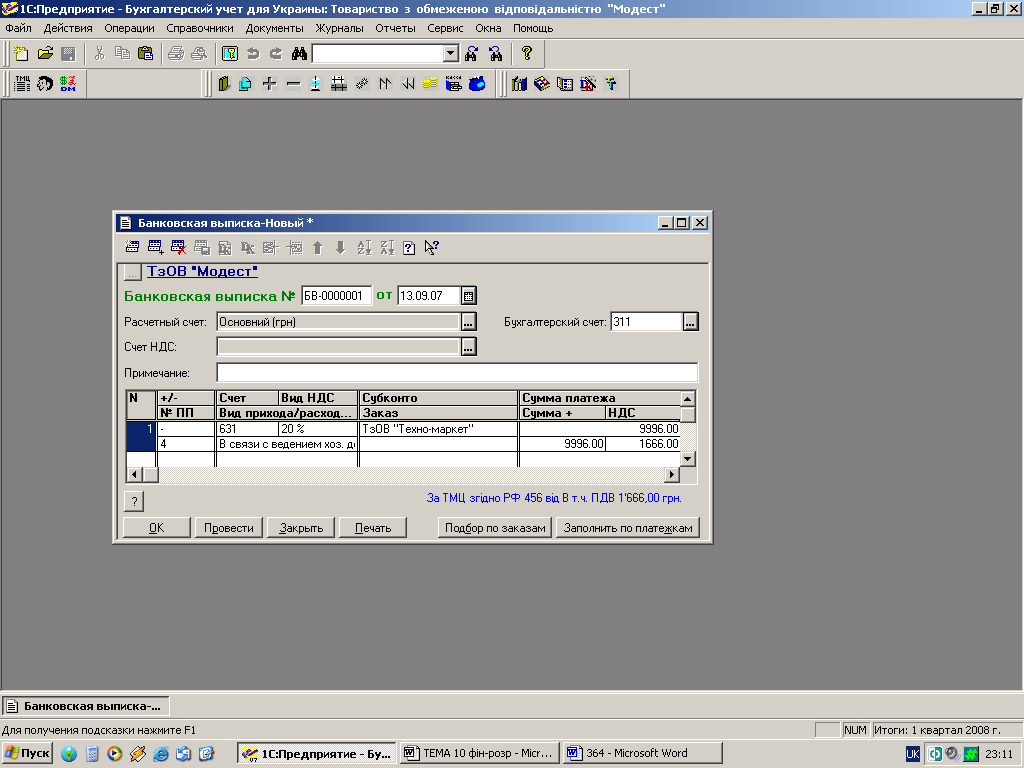Click the binoculars Find icon
The image size is (1024, 768).
click(299, 54)
